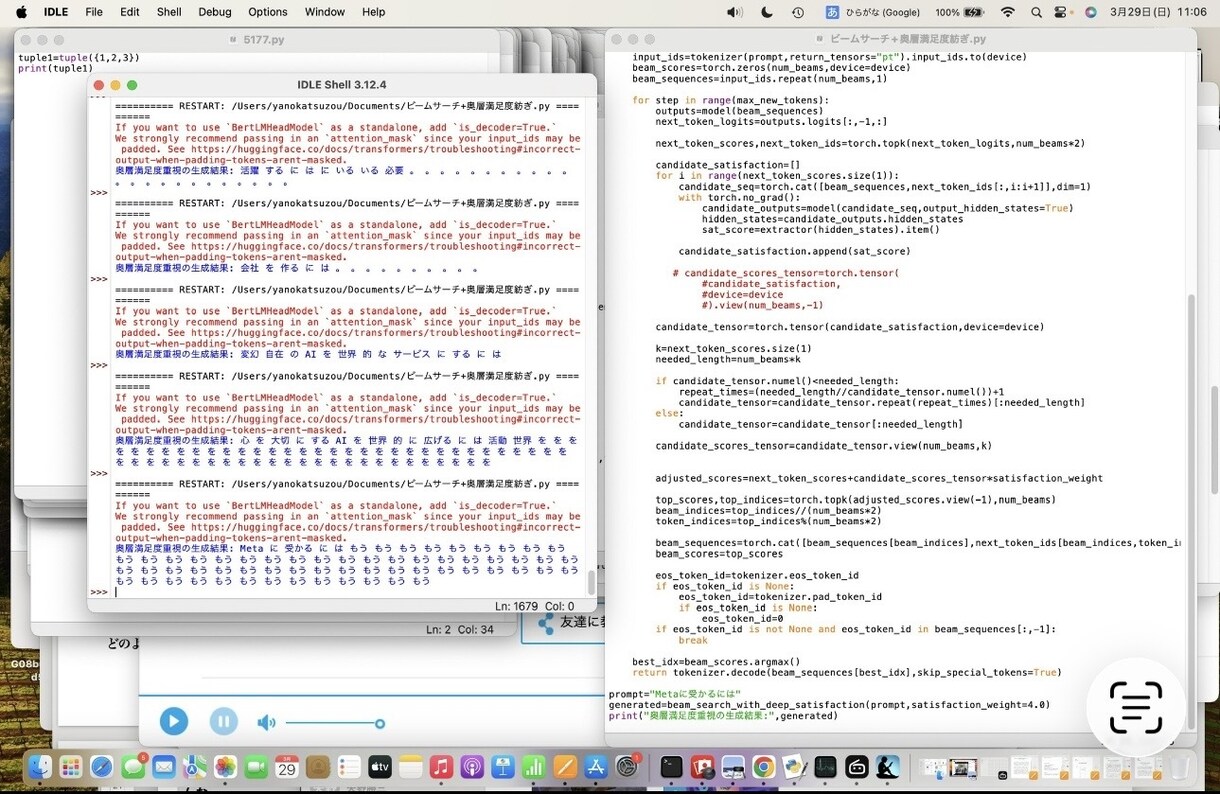Click the pause button in background player

[x=224, y=721]
